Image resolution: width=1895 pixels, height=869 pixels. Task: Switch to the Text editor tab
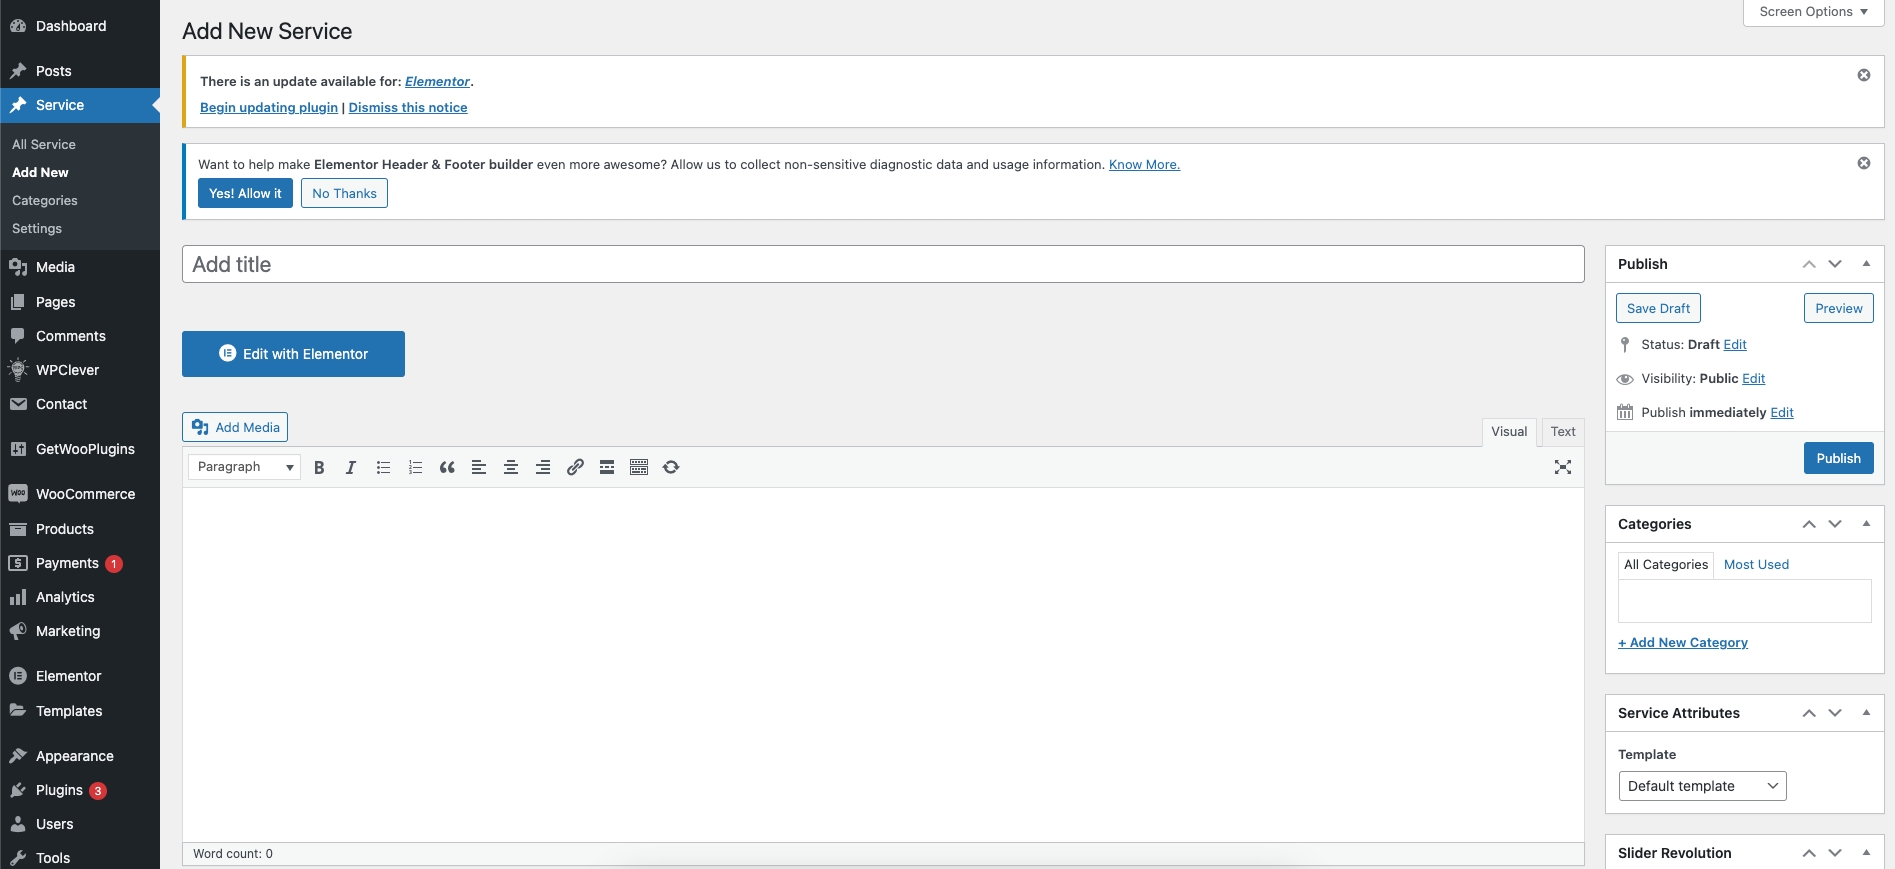pyautogui.click(x=1562, y=432)
